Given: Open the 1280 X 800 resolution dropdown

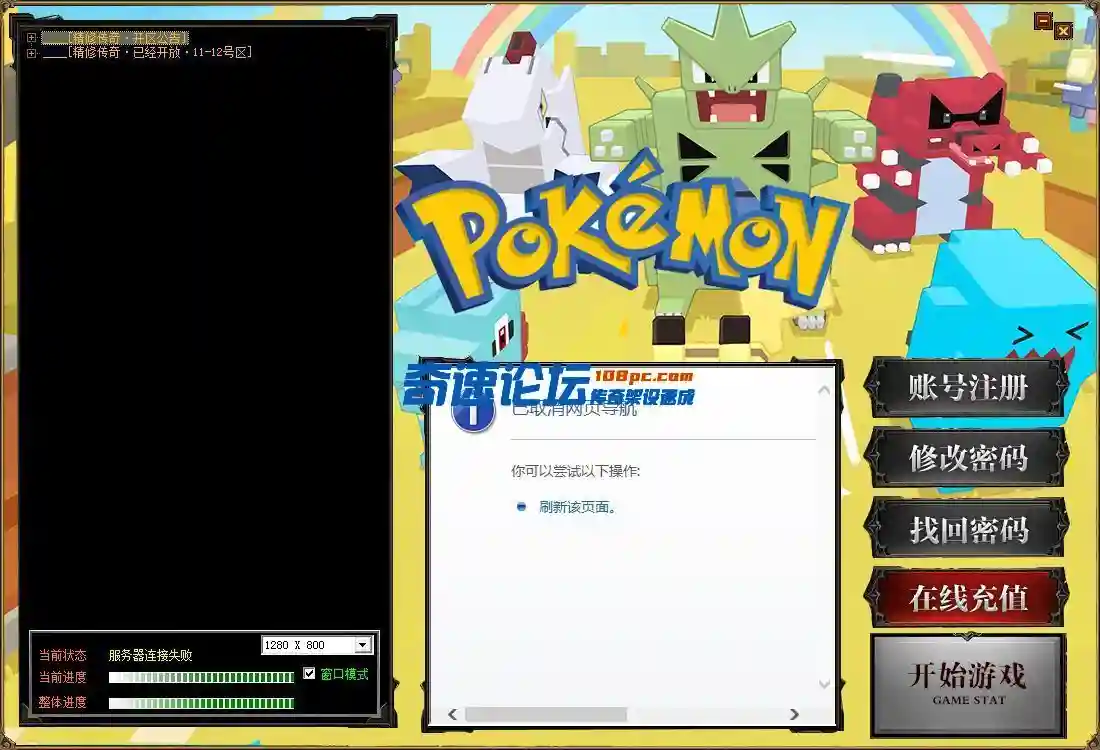Looking at the screenshot, I should [x=363, y=645].
